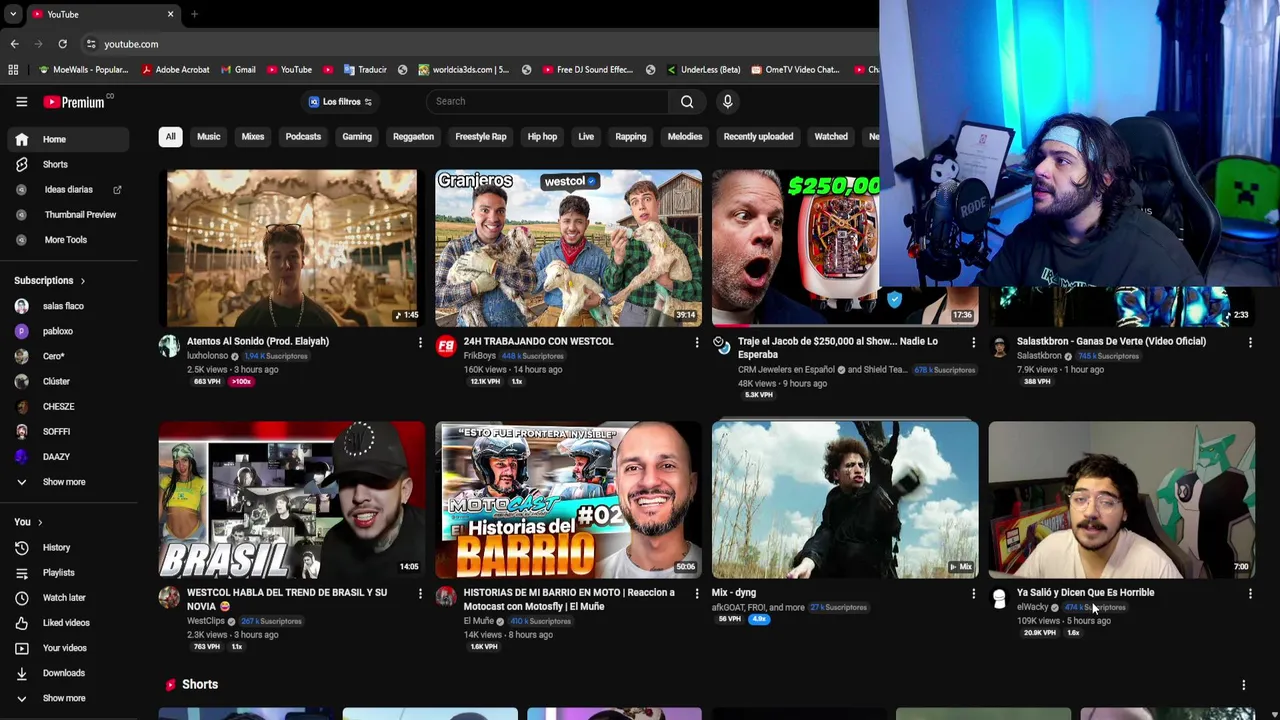1280x720 pixels.
Task: Open Liked videos in the sidebar
Action: 66,622
